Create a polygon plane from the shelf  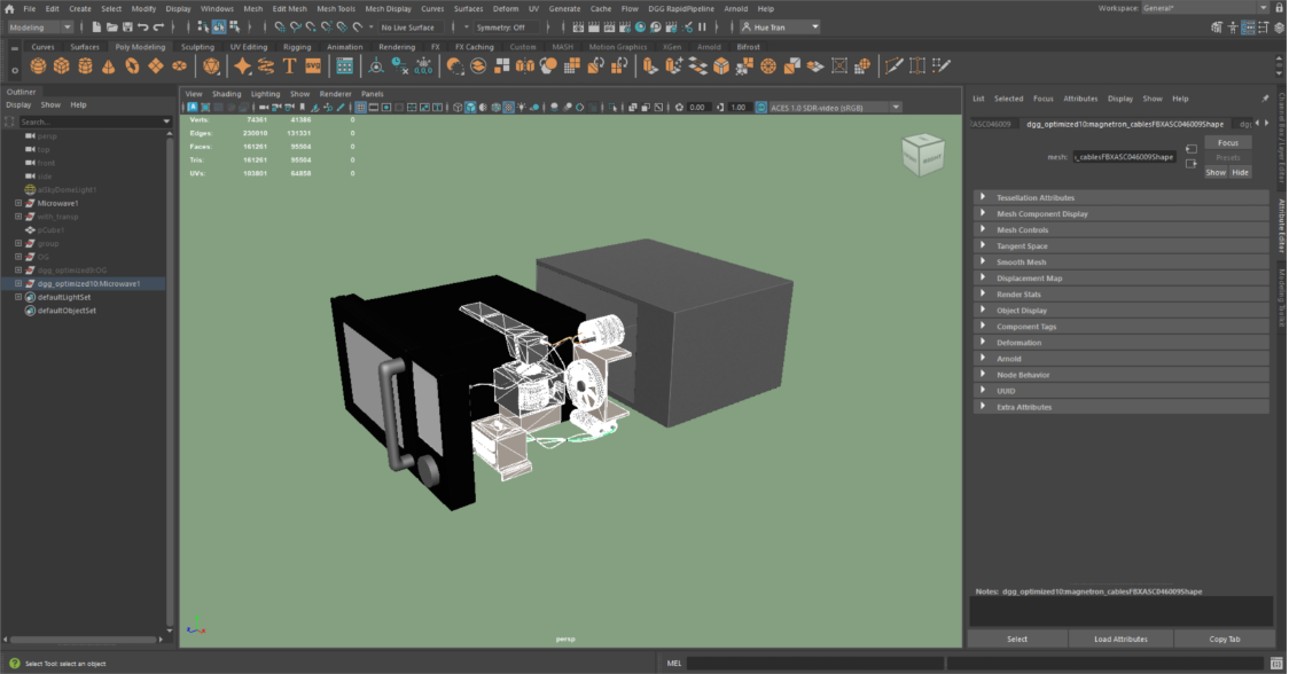(x=156, y=66)
